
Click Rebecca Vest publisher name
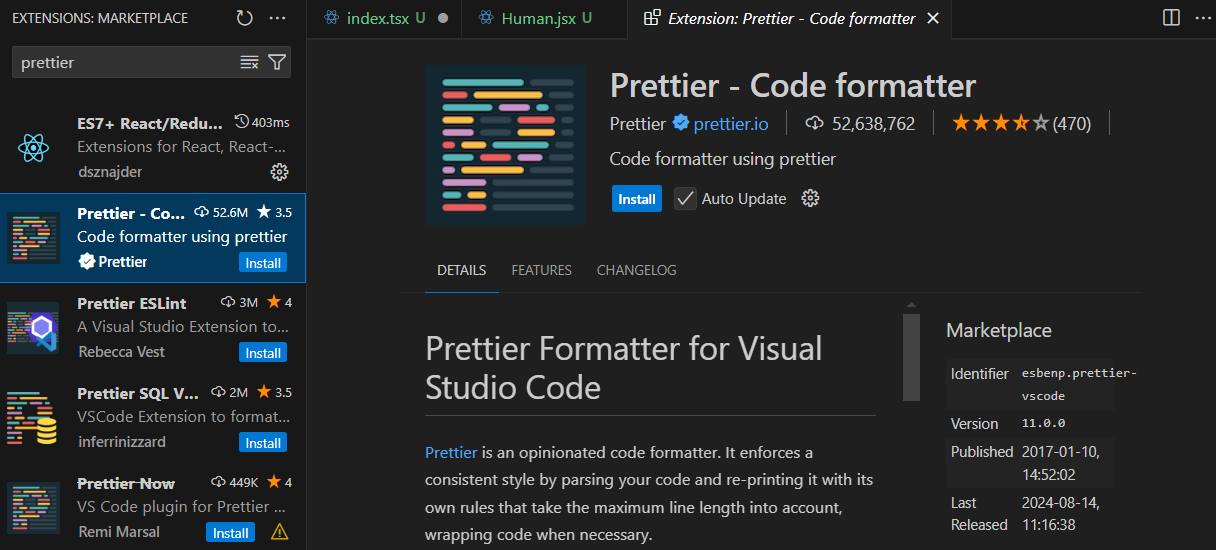pos(121,352)
